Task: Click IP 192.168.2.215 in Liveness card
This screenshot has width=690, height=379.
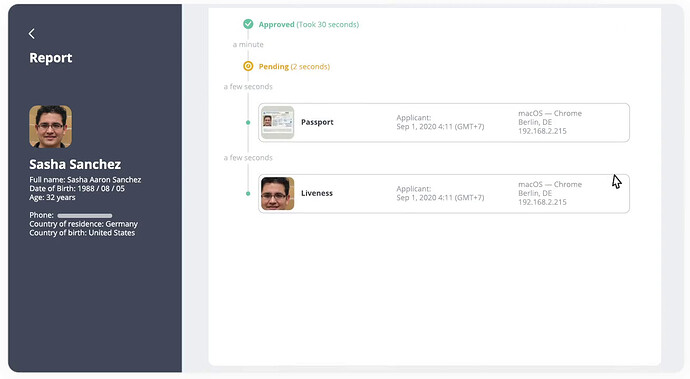Action: pyautogui.click(x=542, y=202)
